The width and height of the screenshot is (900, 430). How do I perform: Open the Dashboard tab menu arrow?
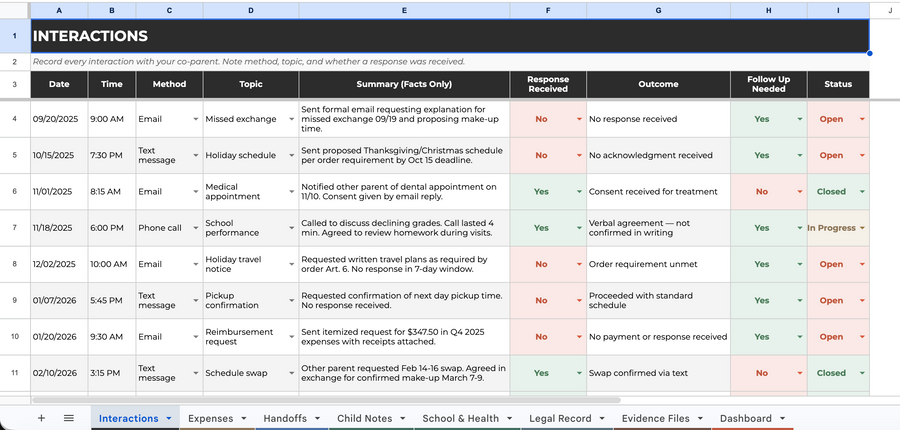point(782,419)
